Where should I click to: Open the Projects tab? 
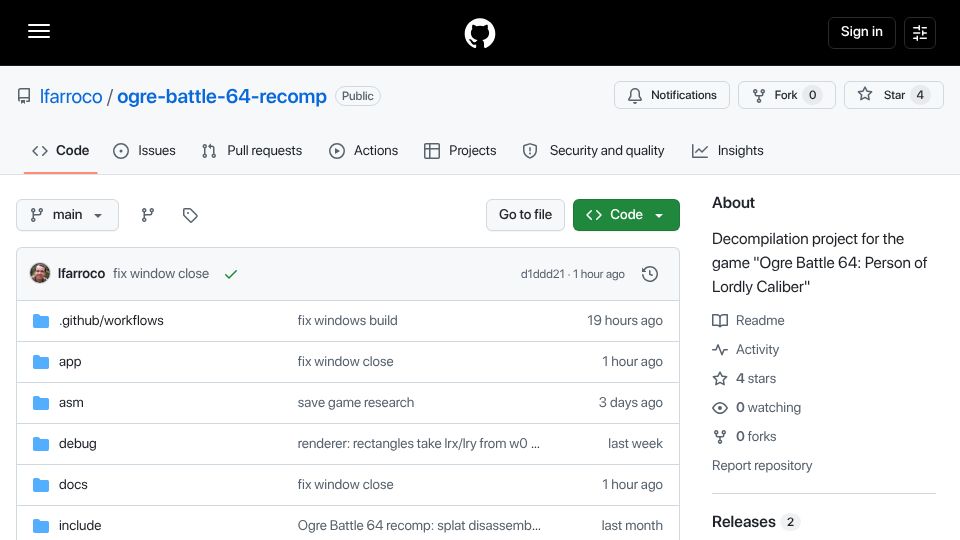460,151
